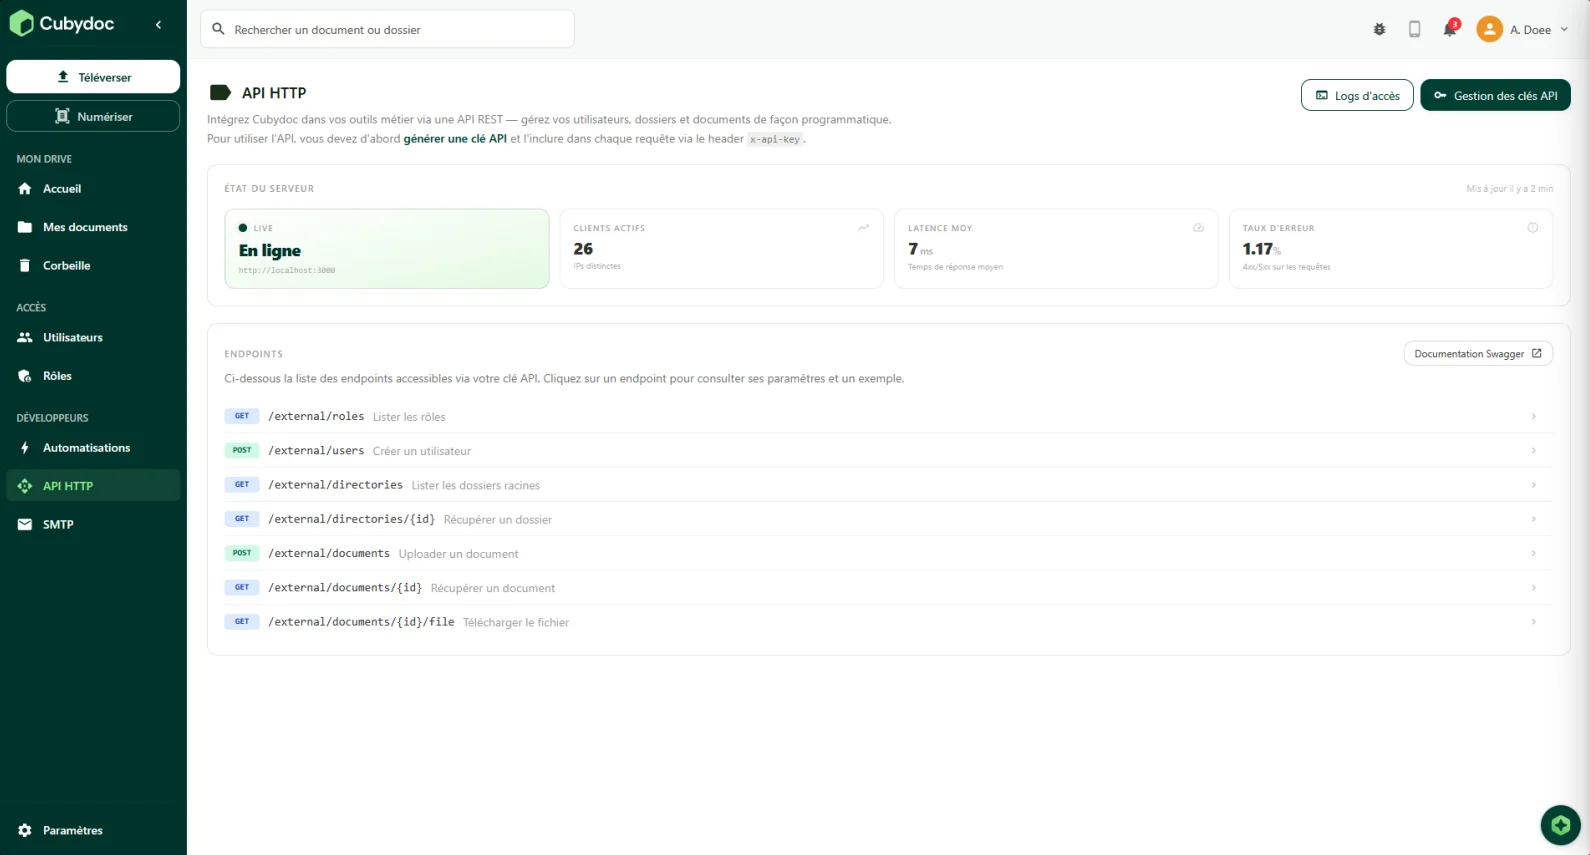The height and width of the screenshot is (855, 1590).
Task: Open the A. Doee account dropdown
Action: click(x=1523, y=29)
